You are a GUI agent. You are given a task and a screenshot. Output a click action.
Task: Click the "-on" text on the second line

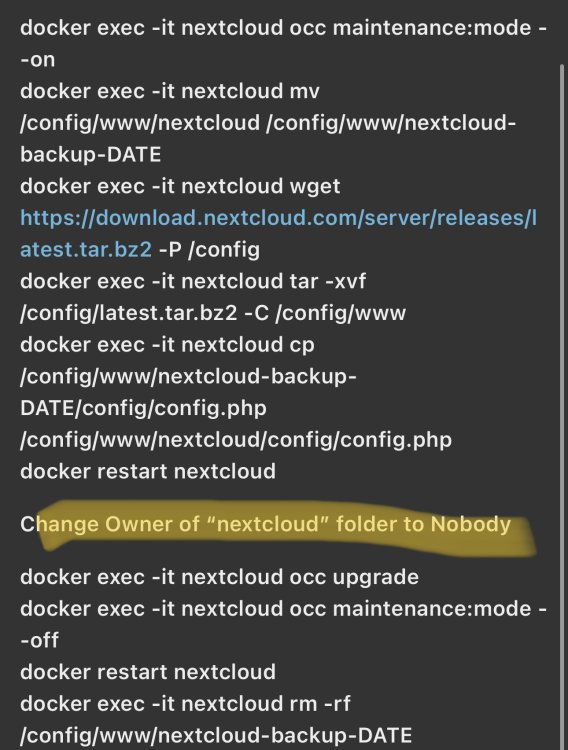coord(38,60)
